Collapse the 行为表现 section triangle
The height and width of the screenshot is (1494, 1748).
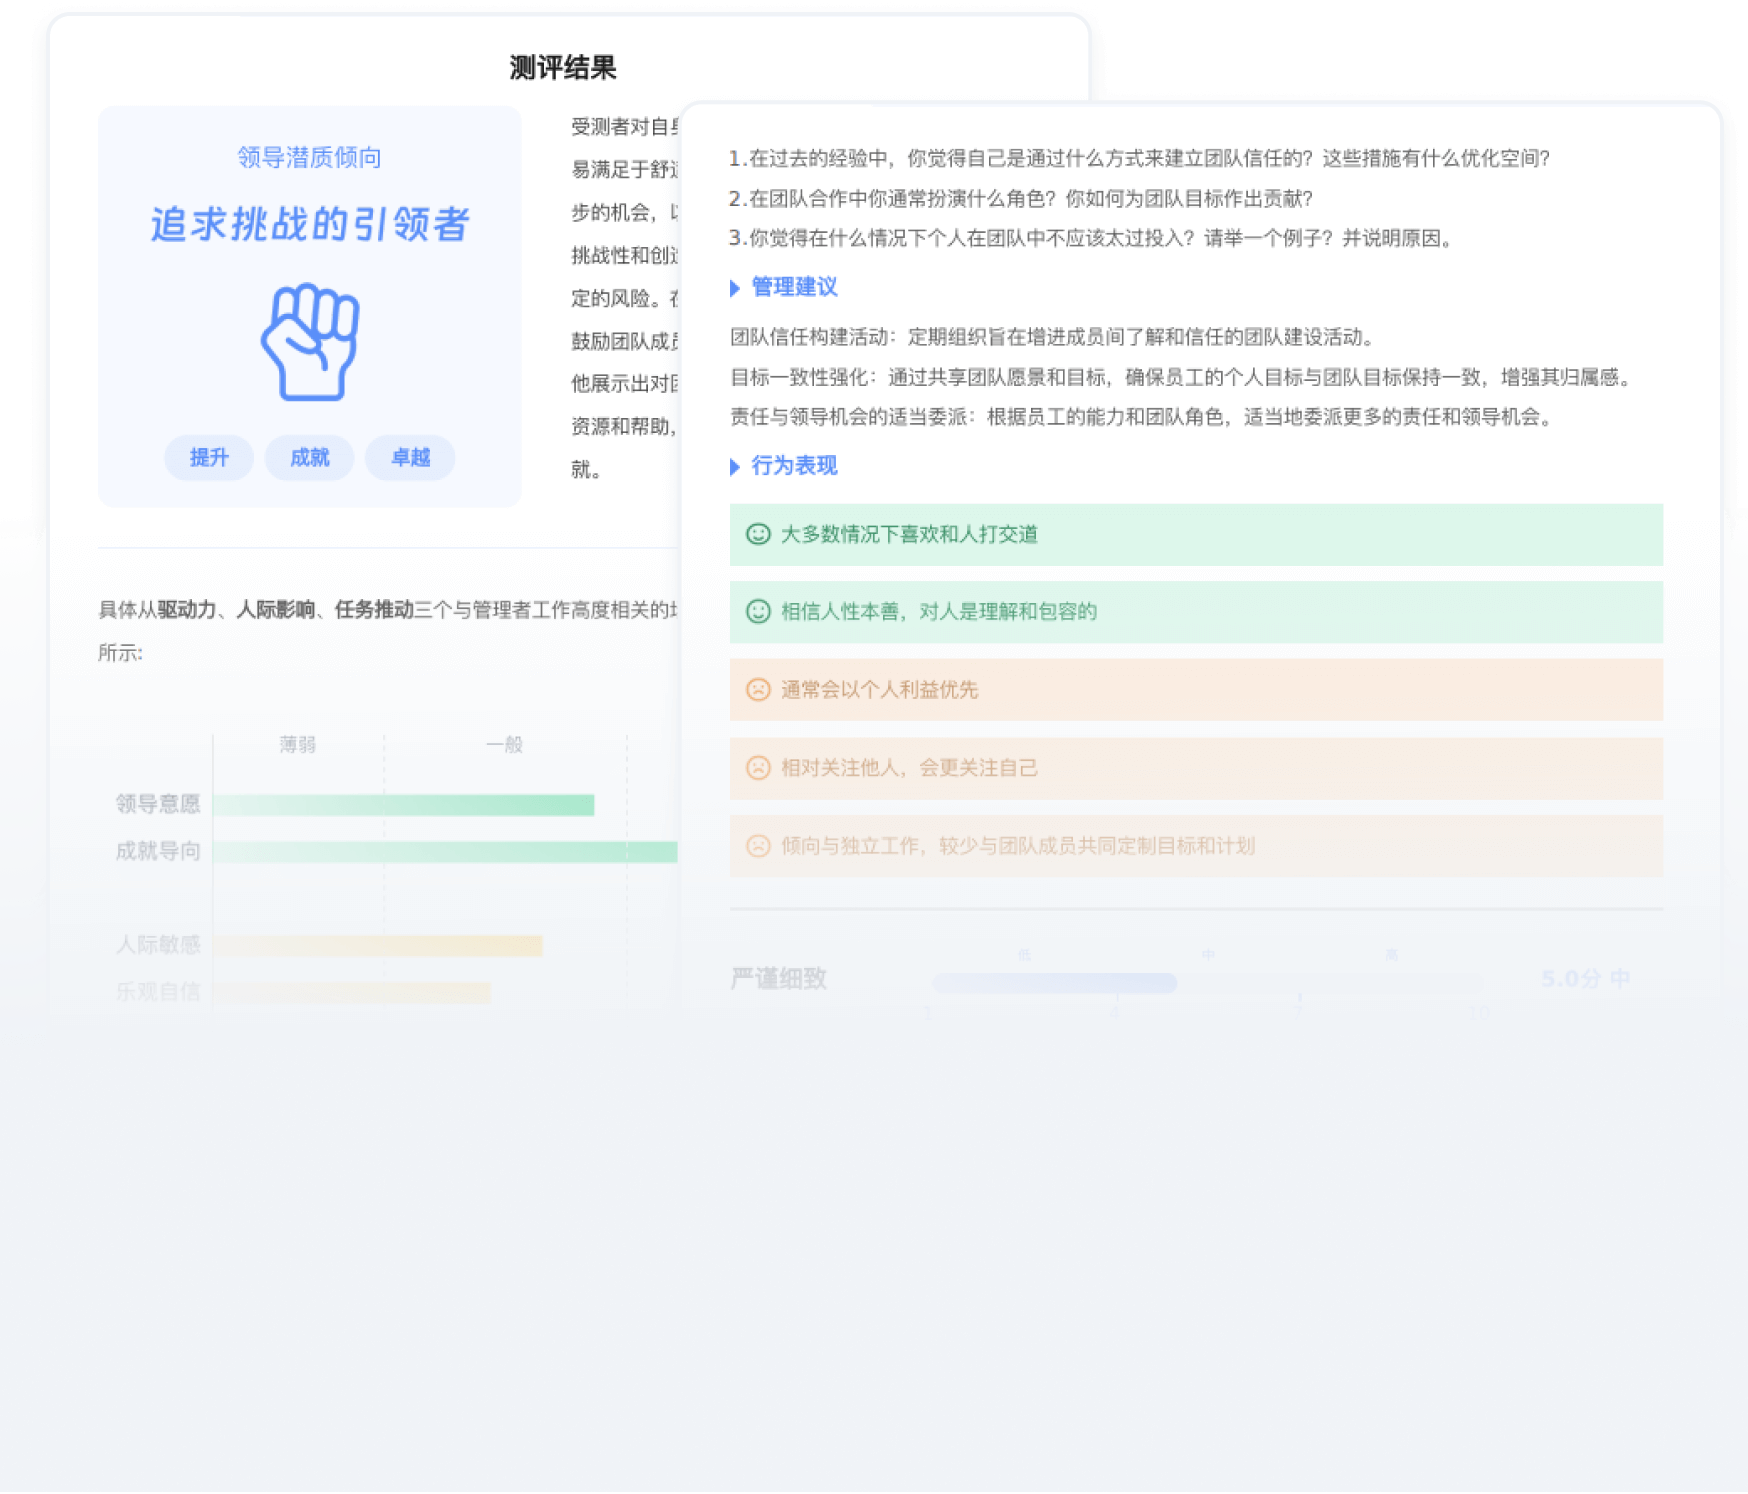coord(735,467)
